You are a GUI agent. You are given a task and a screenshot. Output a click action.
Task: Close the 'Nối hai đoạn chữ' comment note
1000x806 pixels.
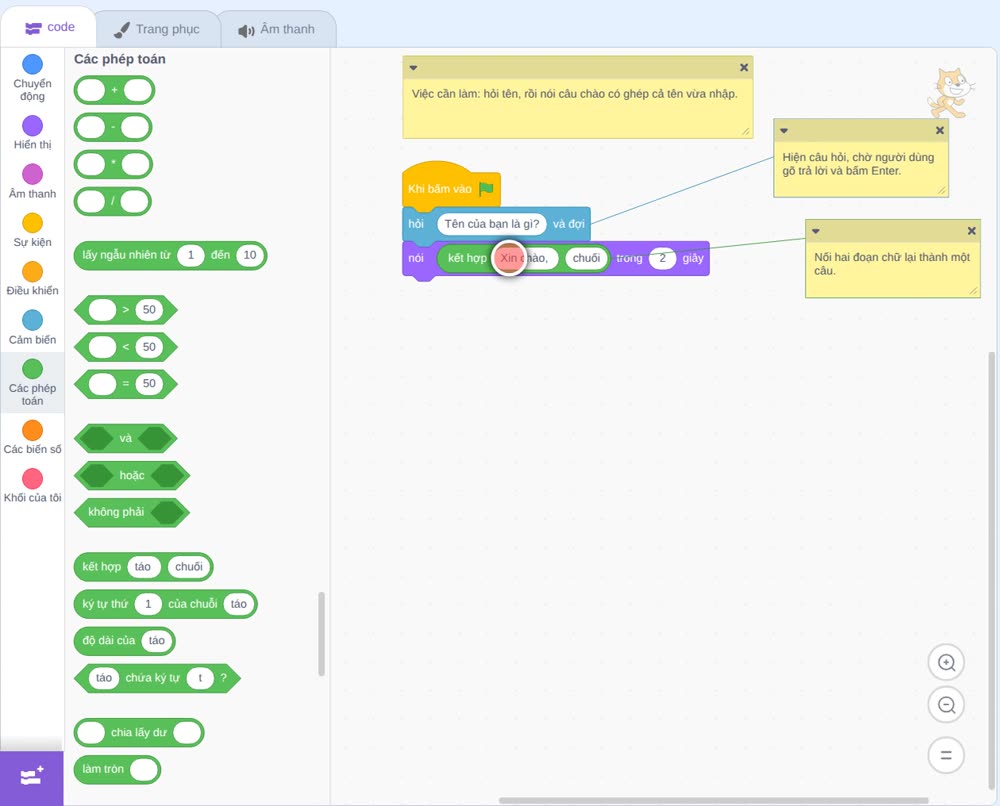click(x=971, y=231)
